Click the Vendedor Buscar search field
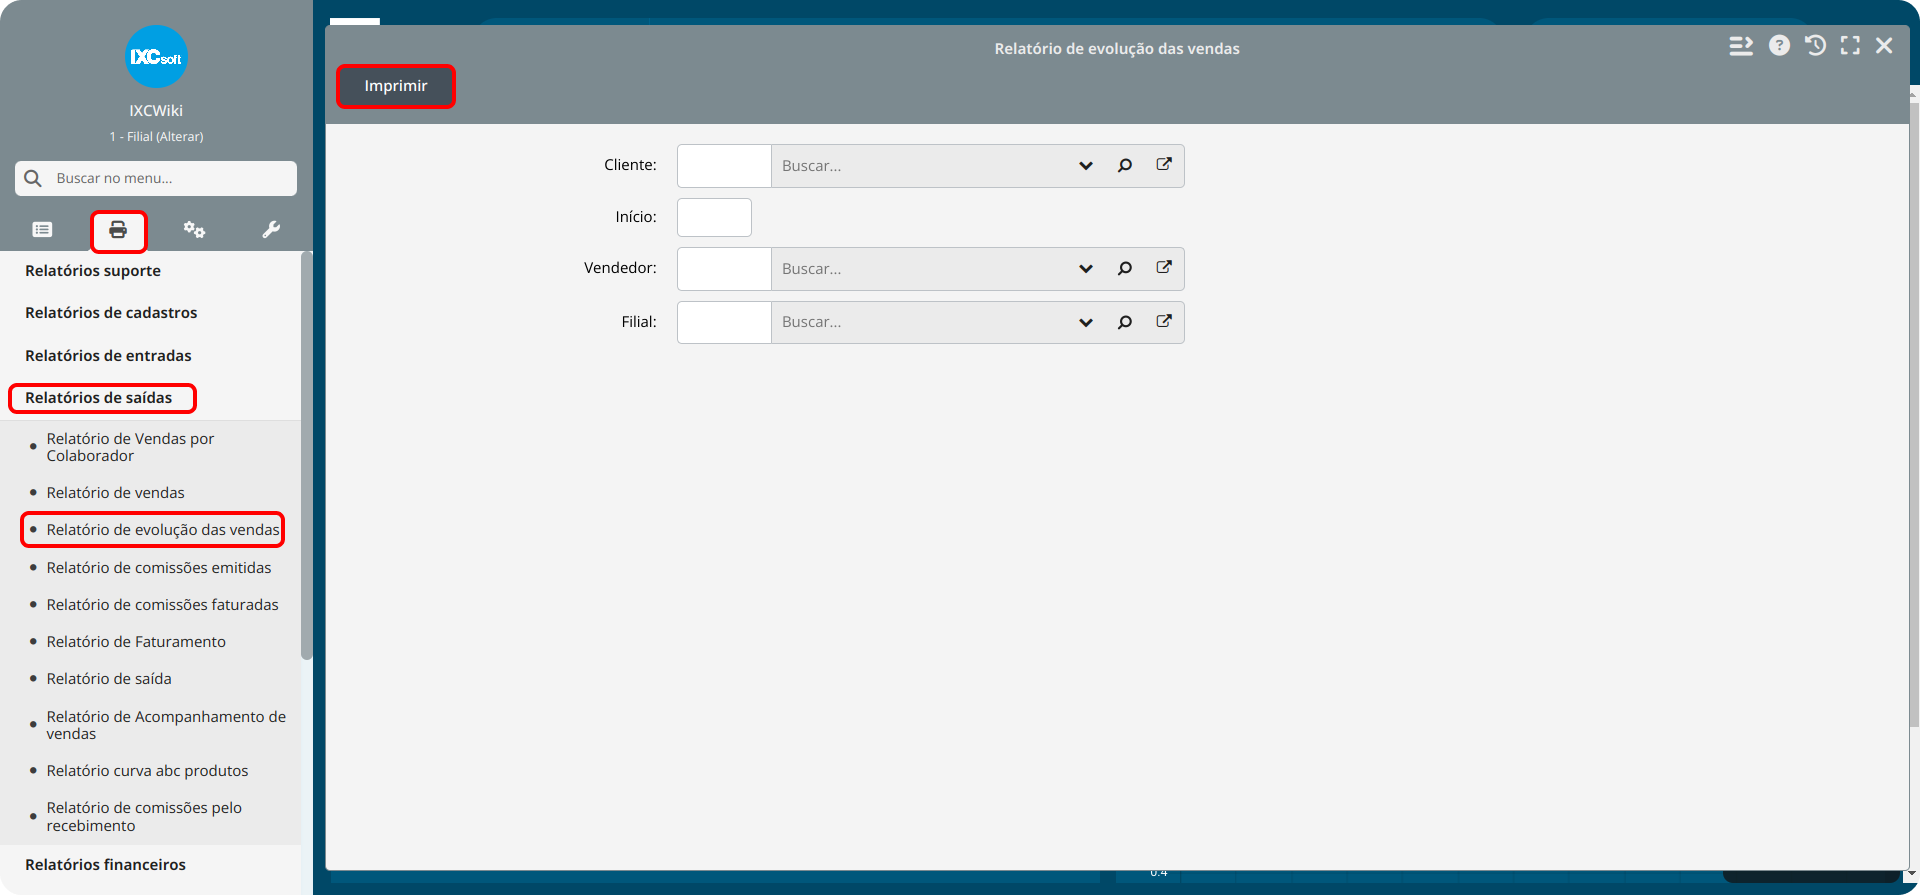This screenshot has width=1920, height=895. (x=920, y=269)
